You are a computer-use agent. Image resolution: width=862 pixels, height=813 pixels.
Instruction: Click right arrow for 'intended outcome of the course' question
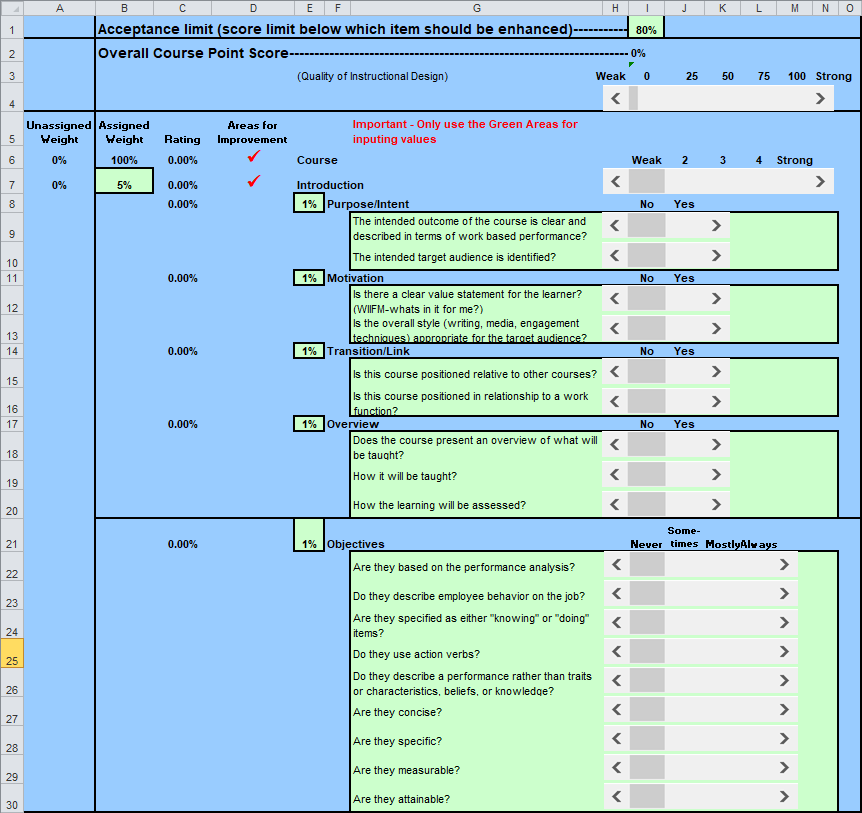pyautogui.click(x=716, y=225)
